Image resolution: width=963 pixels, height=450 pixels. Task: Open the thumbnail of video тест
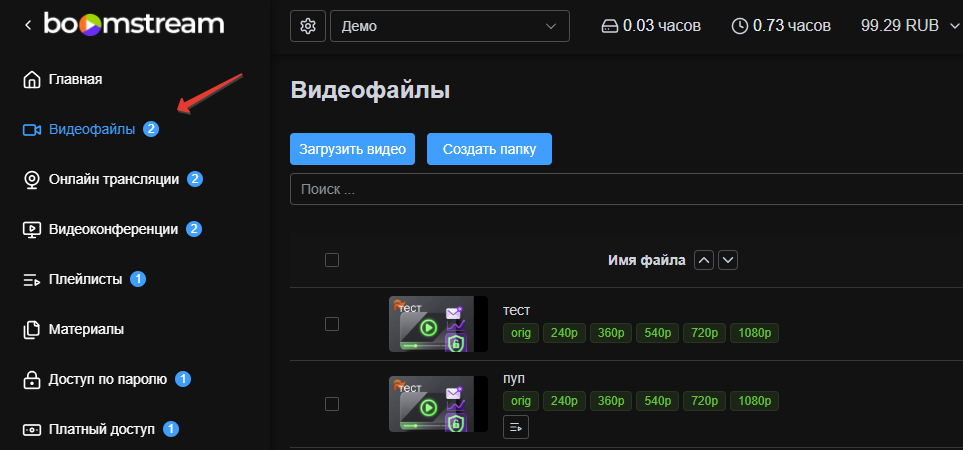(x=439, y=324)
